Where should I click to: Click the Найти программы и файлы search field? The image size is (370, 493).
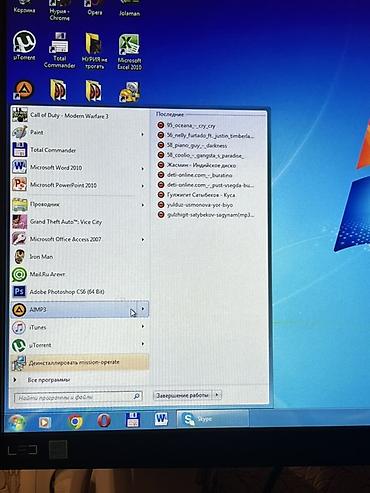(x=78, y=397)
